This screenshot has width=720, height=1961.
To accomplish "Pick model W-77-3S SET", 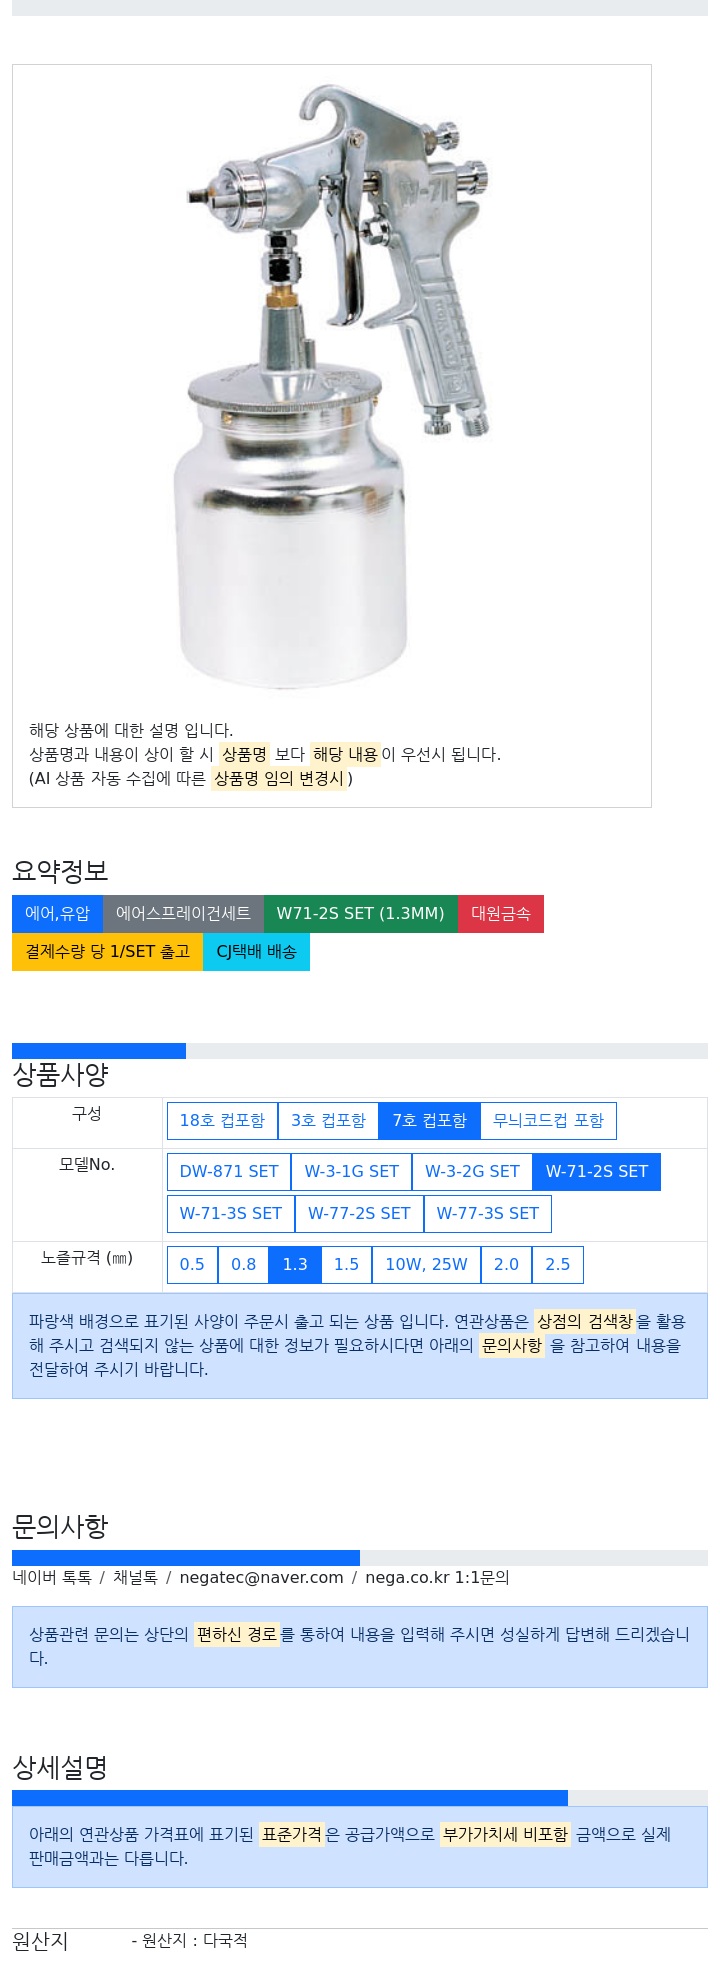I will (x=487, y=1213).
